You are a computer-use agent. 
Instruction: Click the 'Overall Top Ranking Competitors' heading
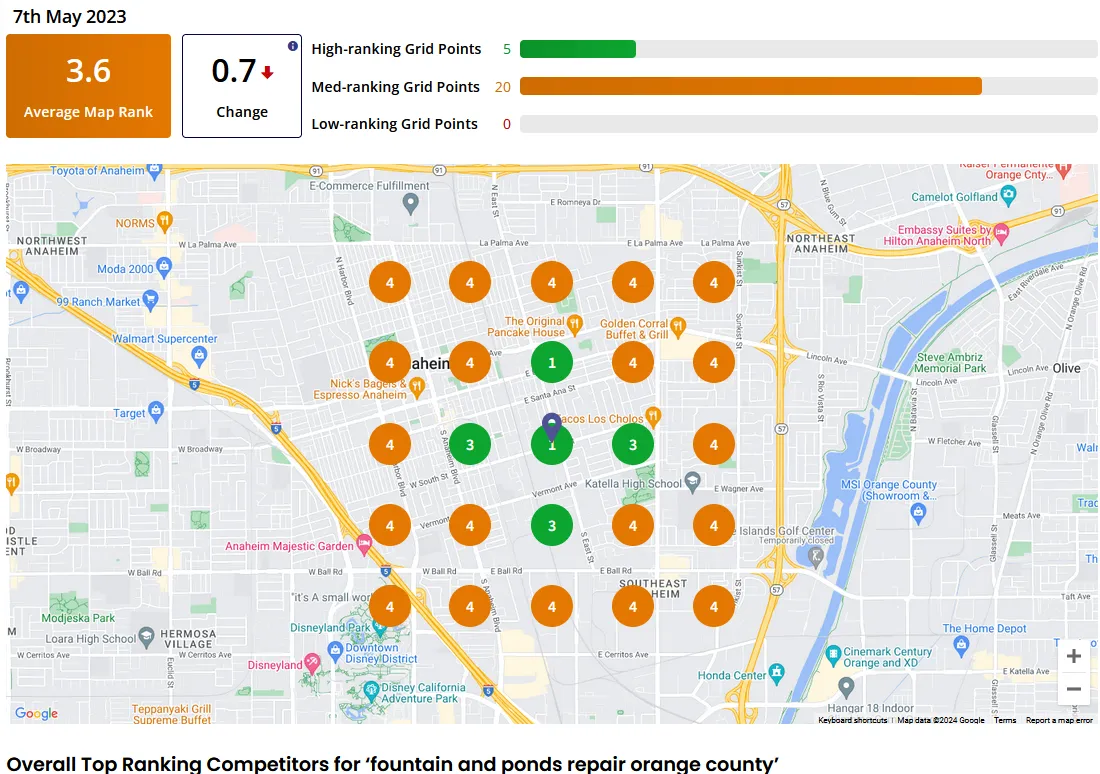(x=393, y=763)
